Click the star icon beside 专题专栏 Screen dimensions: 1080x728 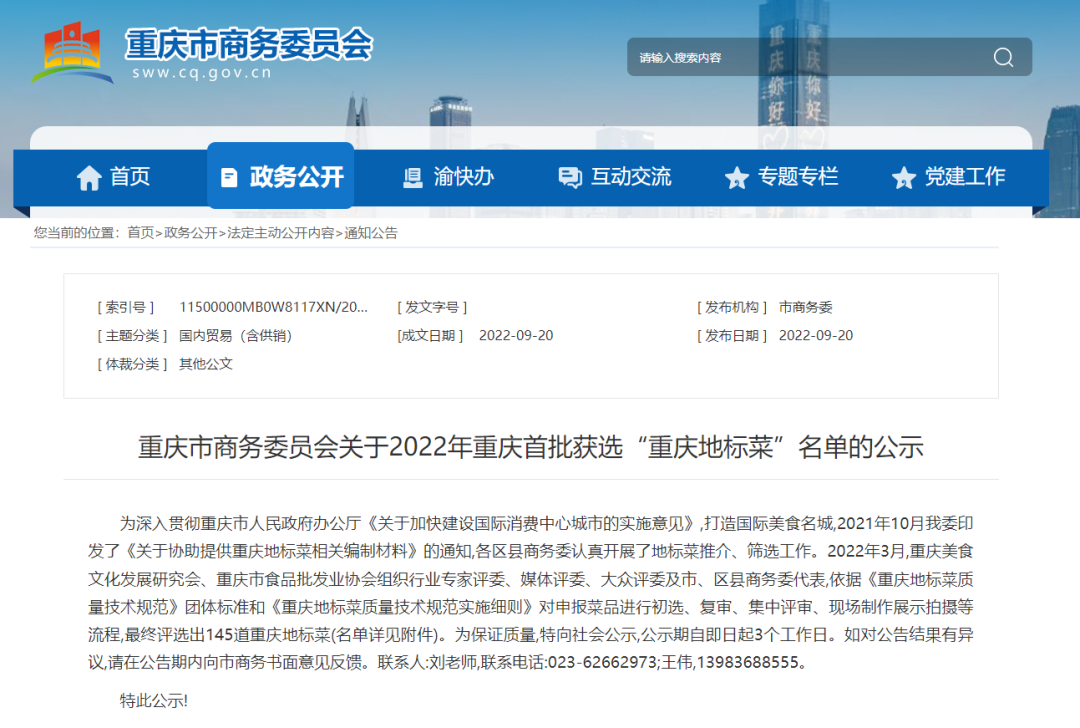pyautogui.click(x=737, y=178)
